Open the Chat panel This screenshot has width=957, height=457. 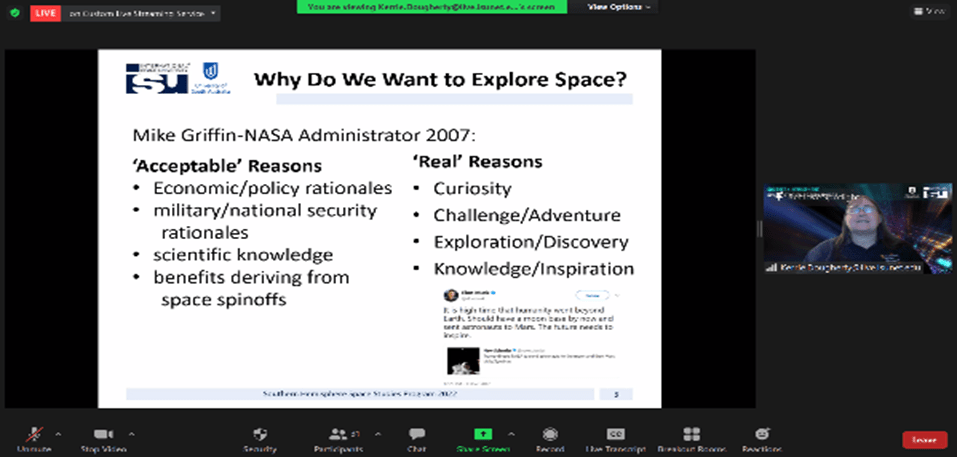[416, 434]
